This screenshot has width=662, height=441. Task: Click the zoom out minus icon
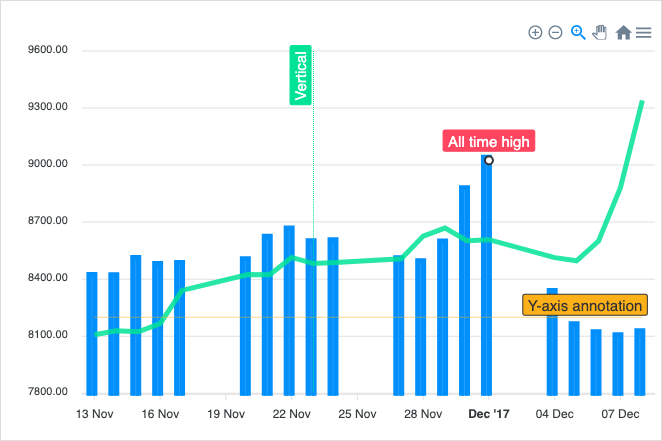pos(556,33)
